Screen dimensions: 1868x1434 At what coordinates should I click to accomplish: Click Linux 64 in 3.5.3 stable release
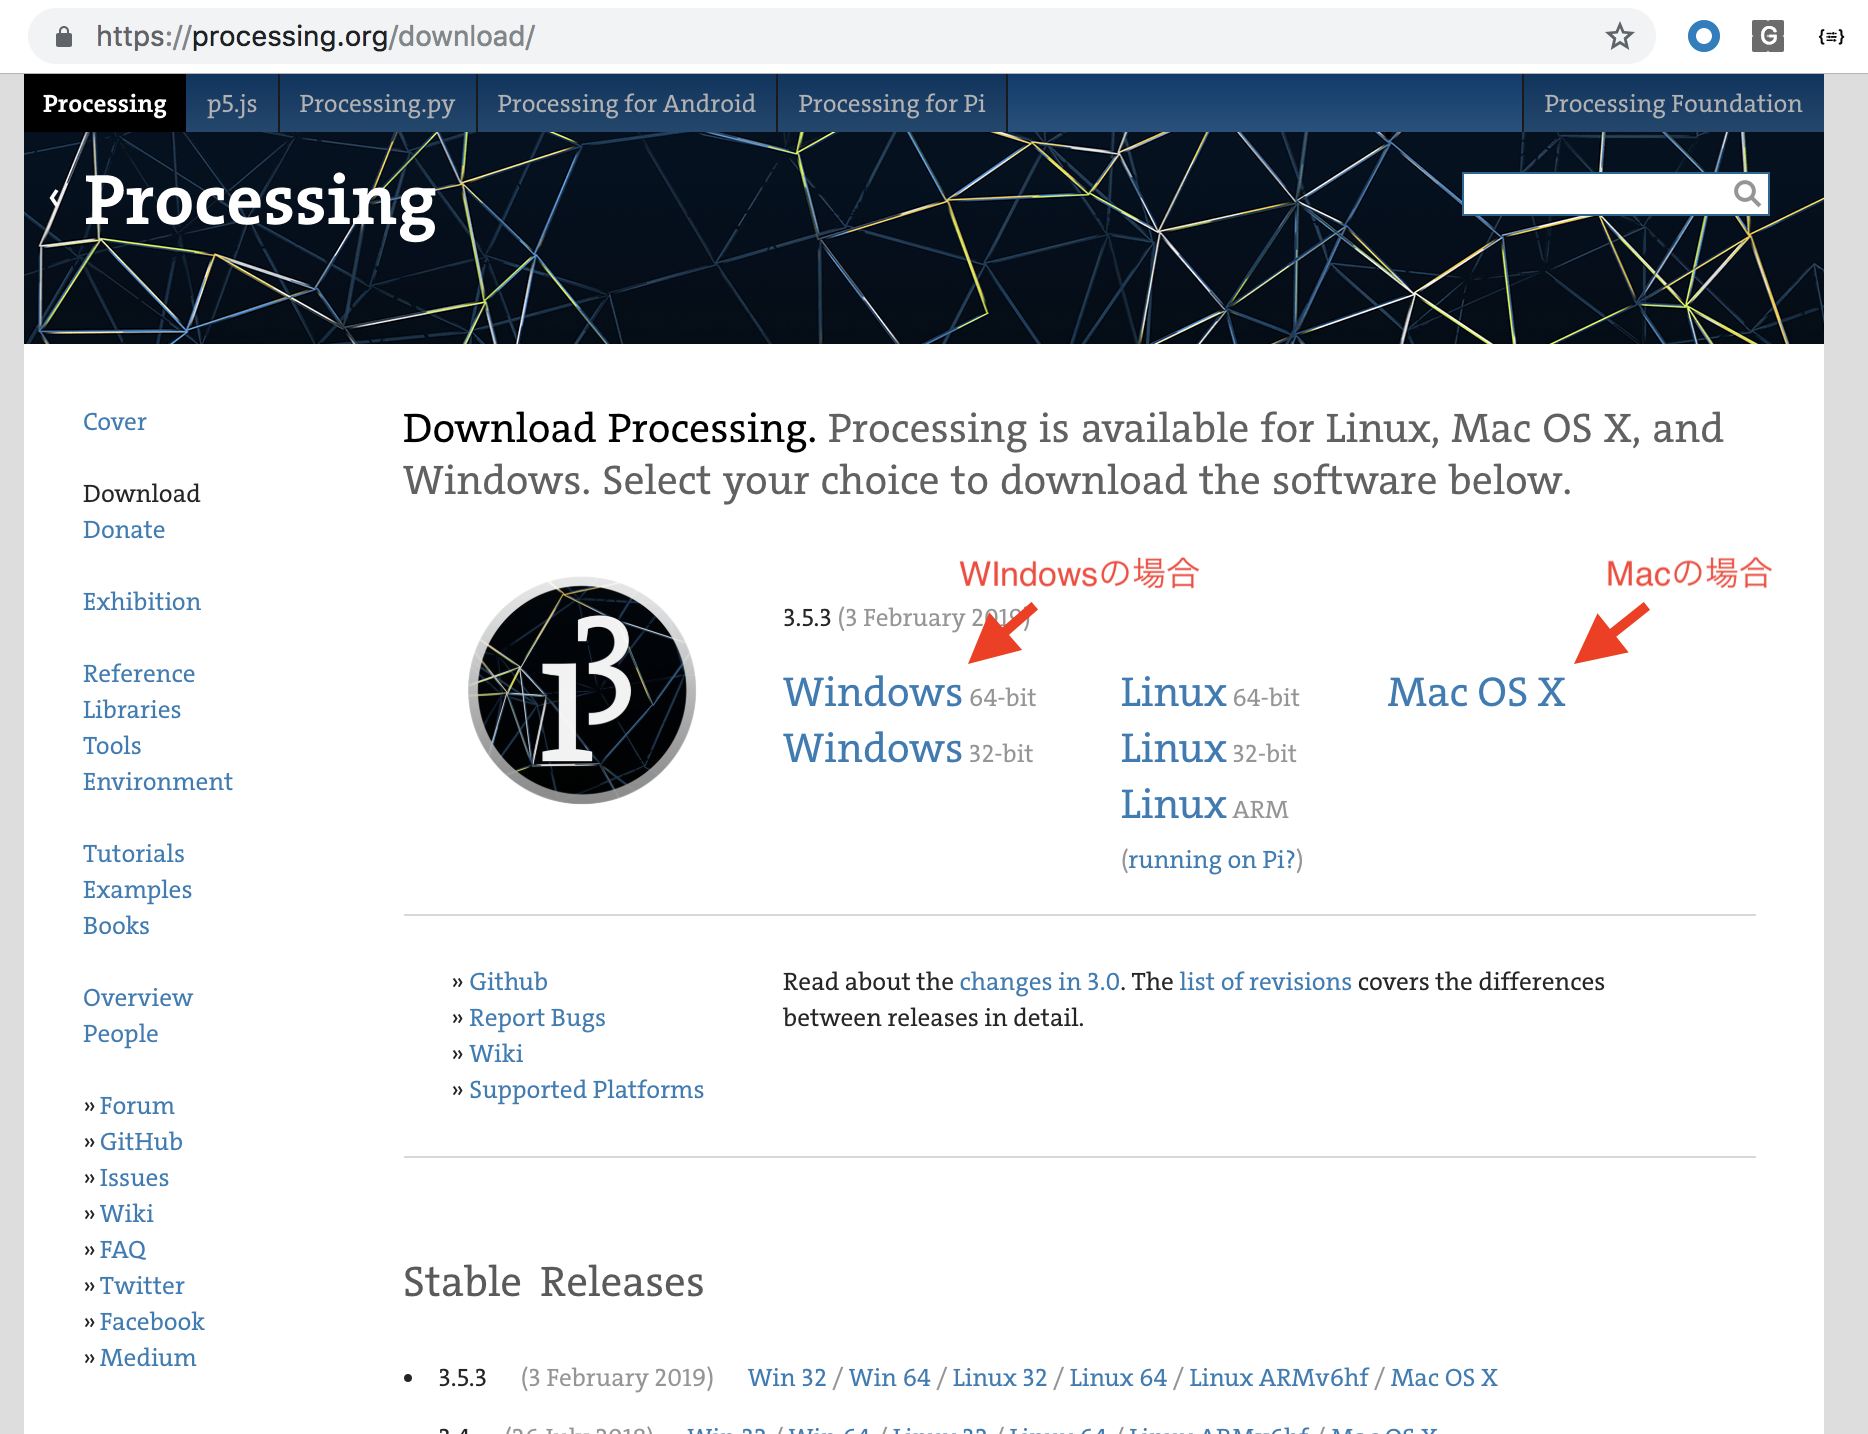pyautogui.click(x=1118, y=1378)
